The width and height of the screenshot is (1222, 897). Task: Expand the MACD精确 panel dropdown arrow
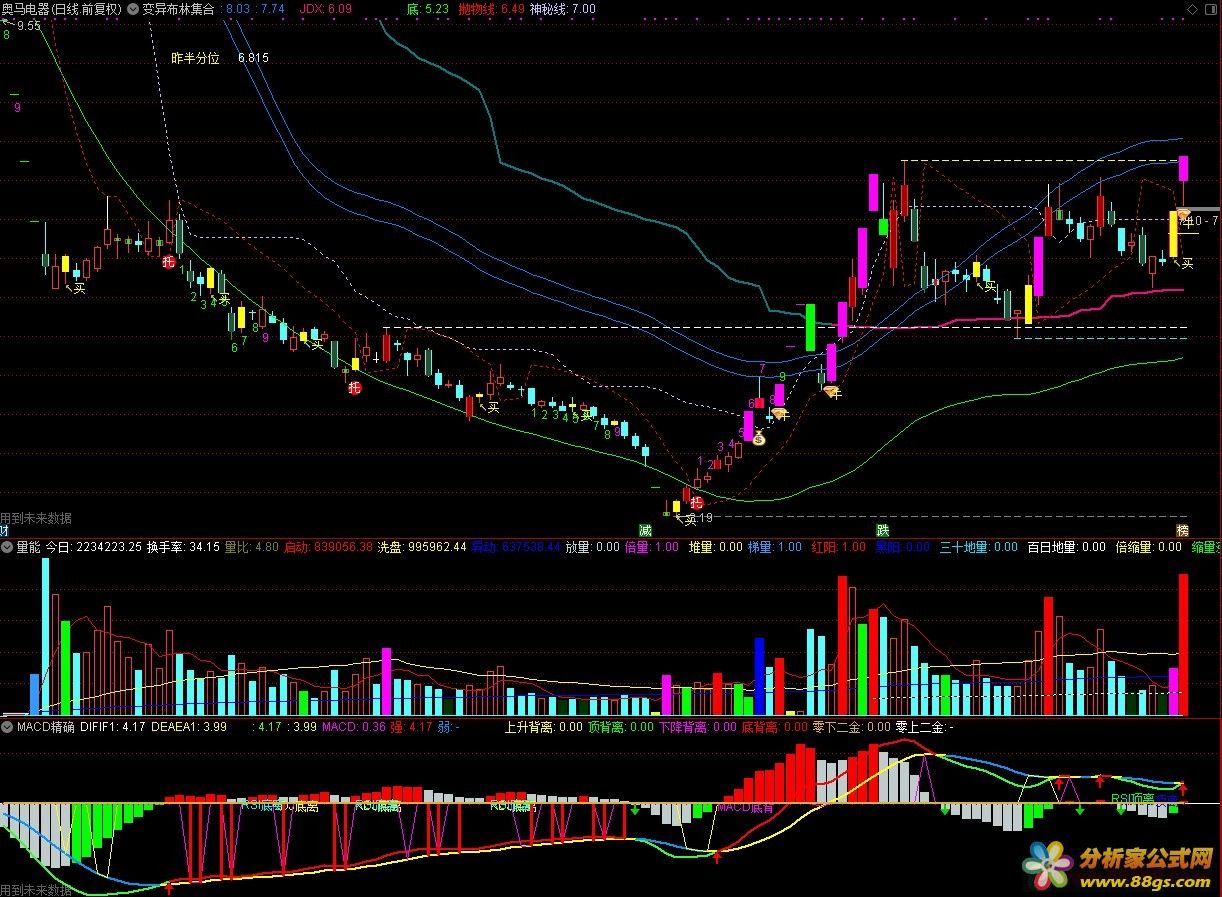pyautogui.click(x=8, y=727)
